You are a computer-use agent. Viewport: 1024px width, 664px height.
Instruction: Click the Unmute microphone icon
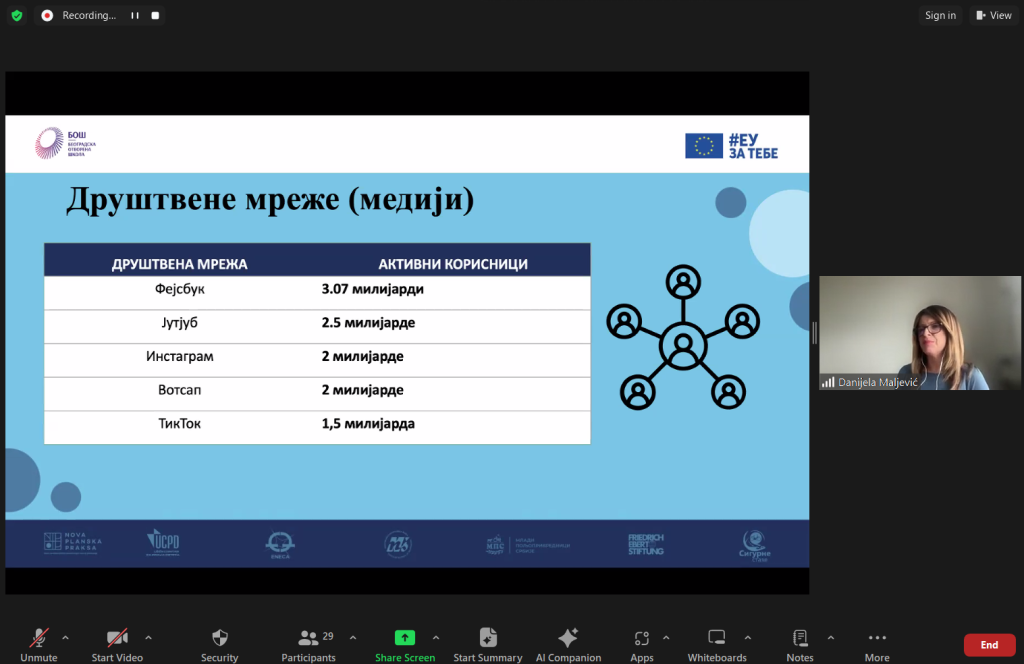pyautogui.click(x=39, y=637)
